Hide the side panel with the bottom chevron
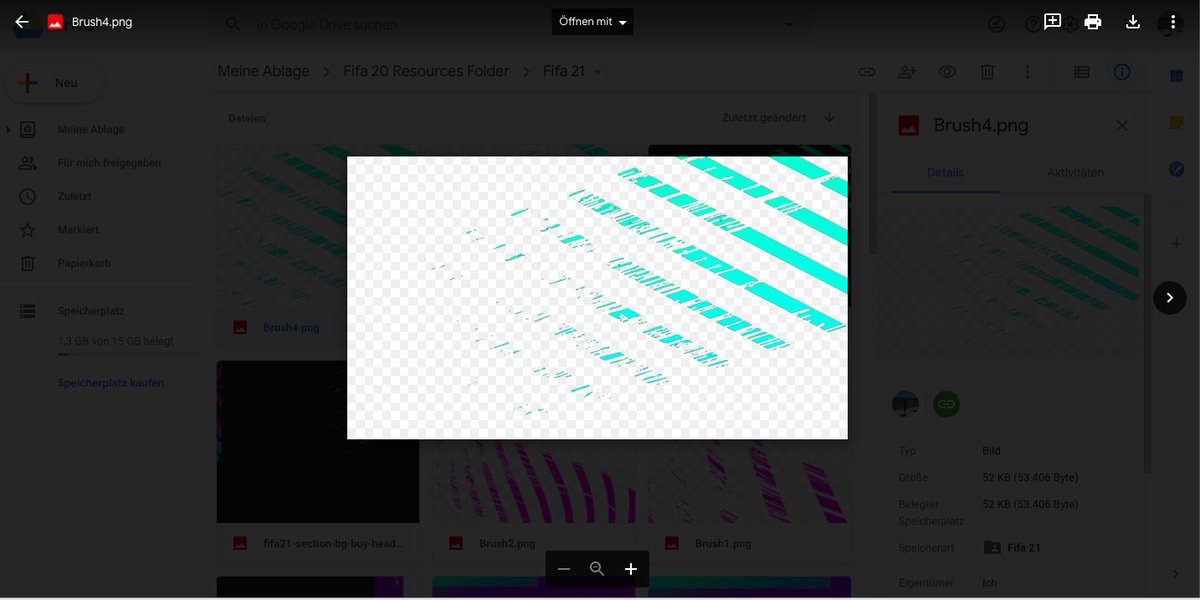1200x600 pixels. [x=1176, y=573]
